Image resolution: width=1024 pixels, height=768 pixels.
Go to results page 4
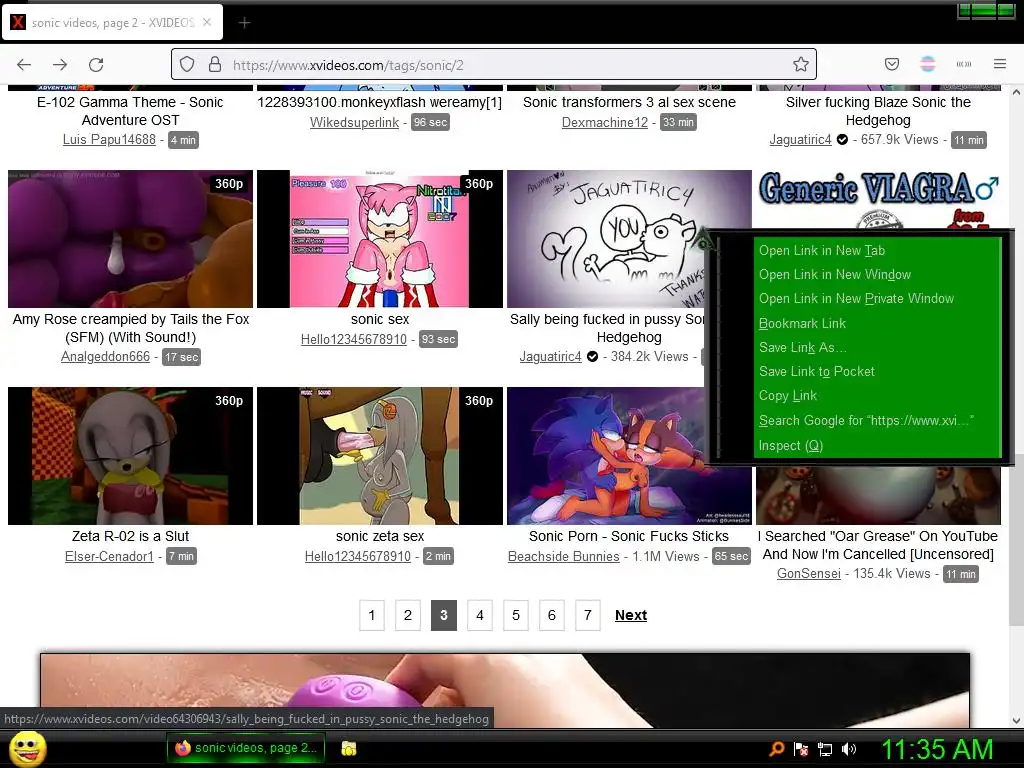(479, 615)
